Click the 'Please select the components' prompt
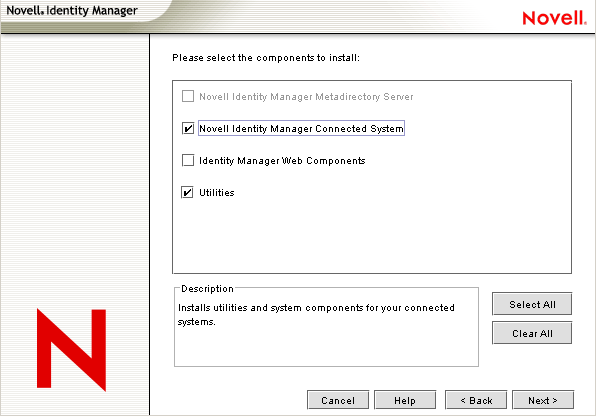The width and height of the screenshot is (596, 416). coord(266,58)
